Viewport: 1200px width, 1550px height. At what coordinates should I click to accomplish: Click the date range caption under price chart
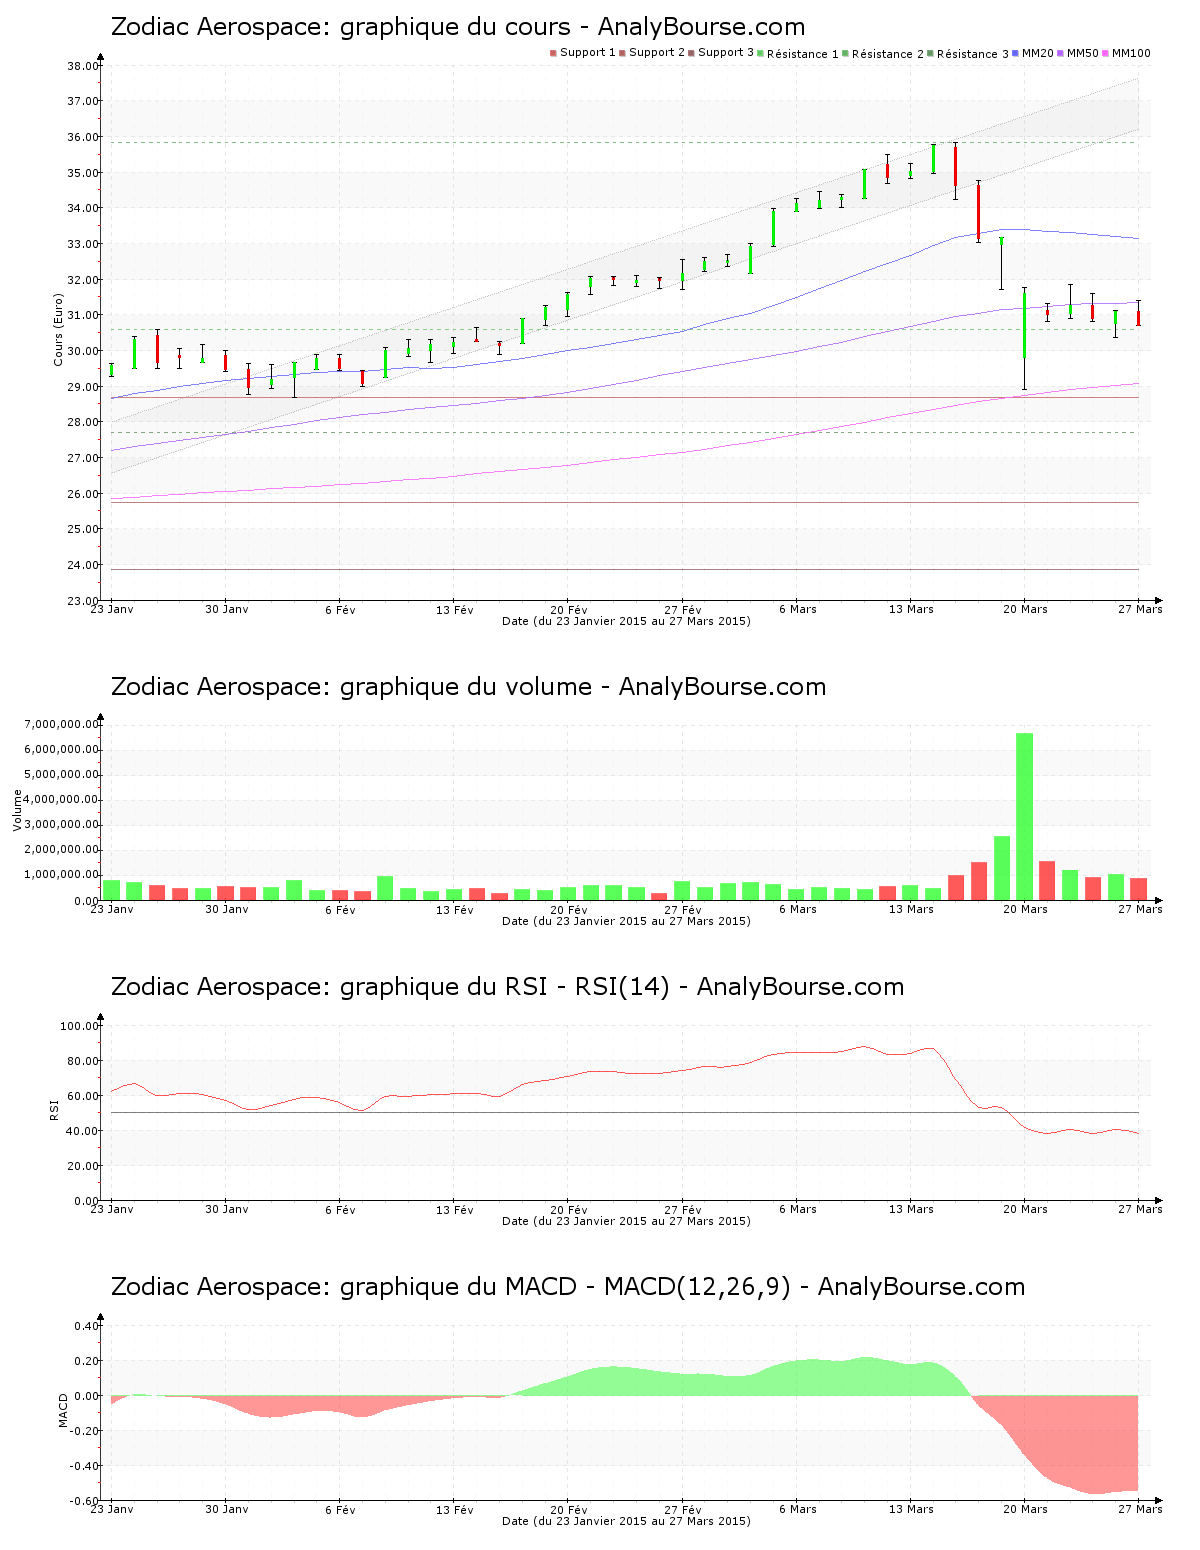point(626,621)
